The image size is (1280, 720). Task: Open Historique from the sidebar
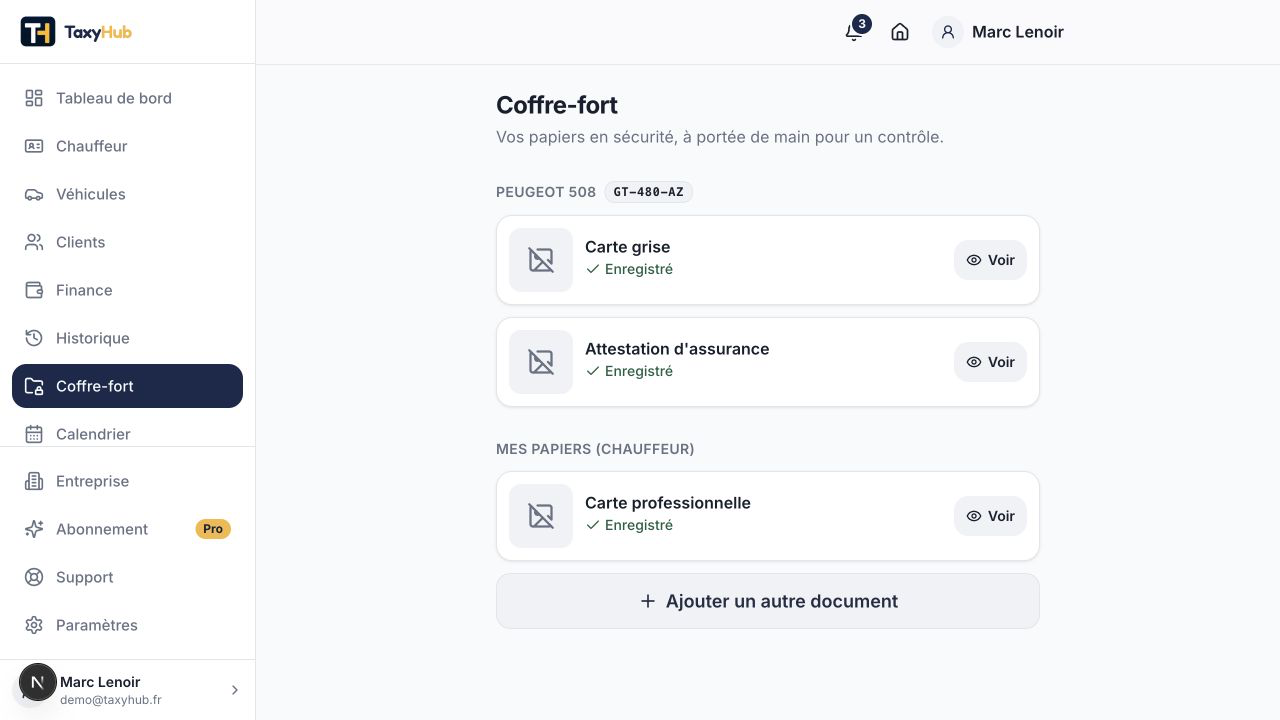(x=127, y=338)
